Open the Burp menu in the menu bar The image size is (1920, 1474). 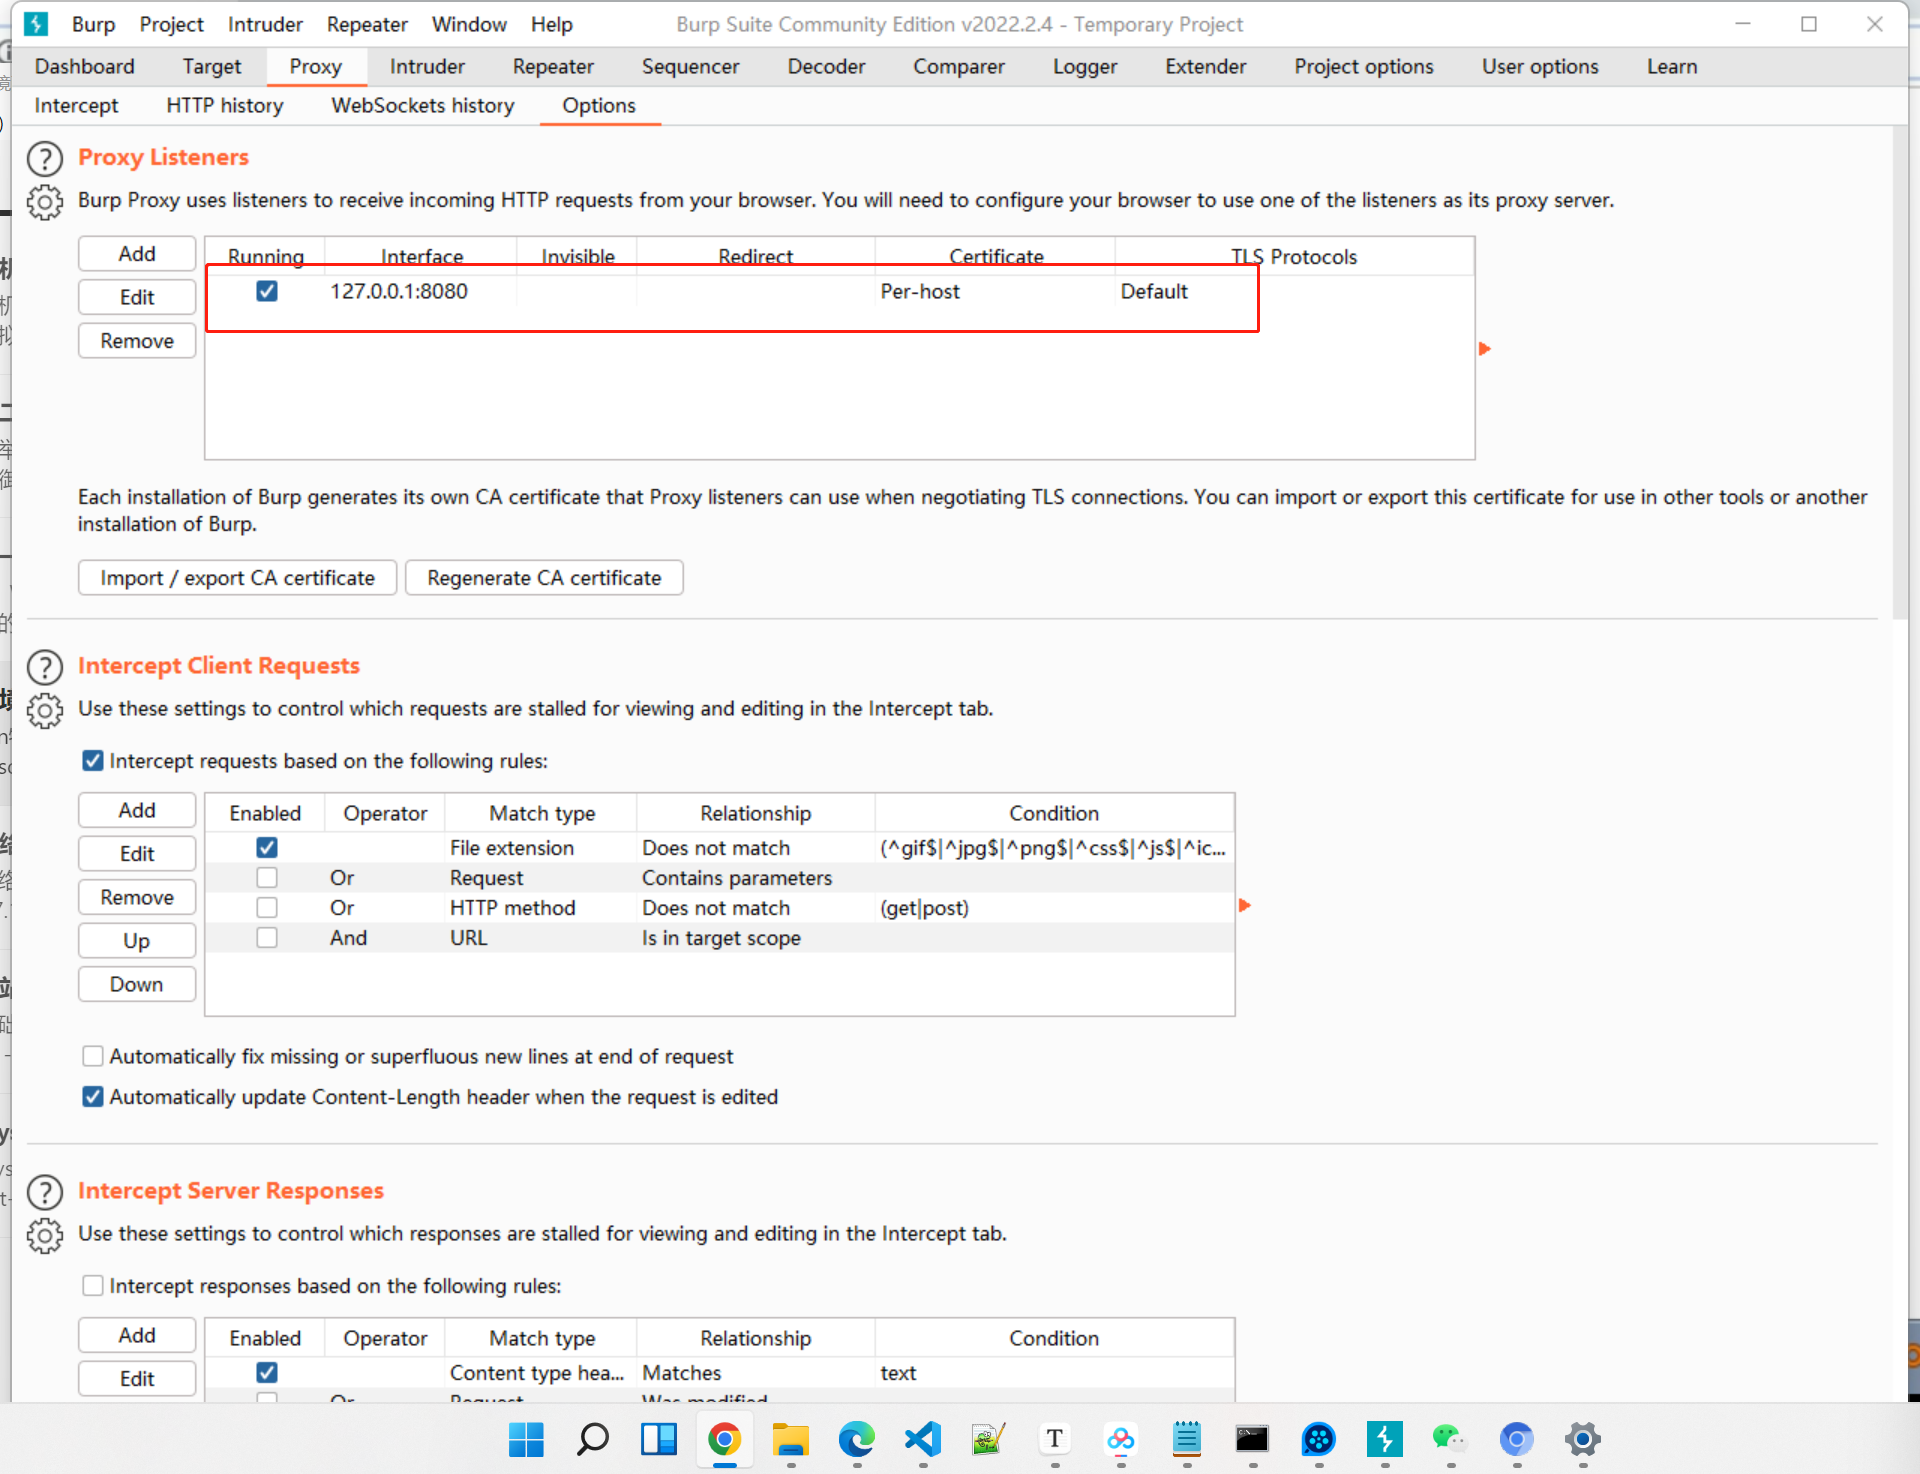(x=93, y=24)
